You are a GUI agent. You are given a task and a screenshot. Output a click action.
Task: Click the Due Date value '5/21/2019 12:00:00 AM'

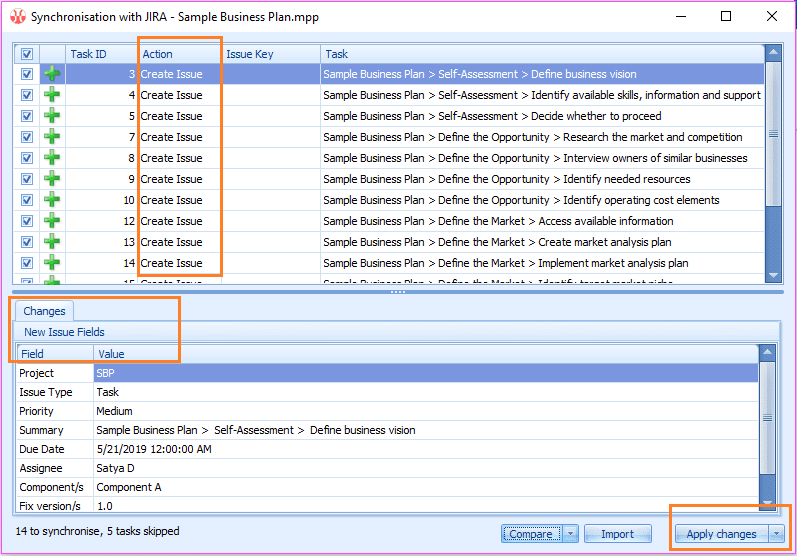tap(154, 449)
